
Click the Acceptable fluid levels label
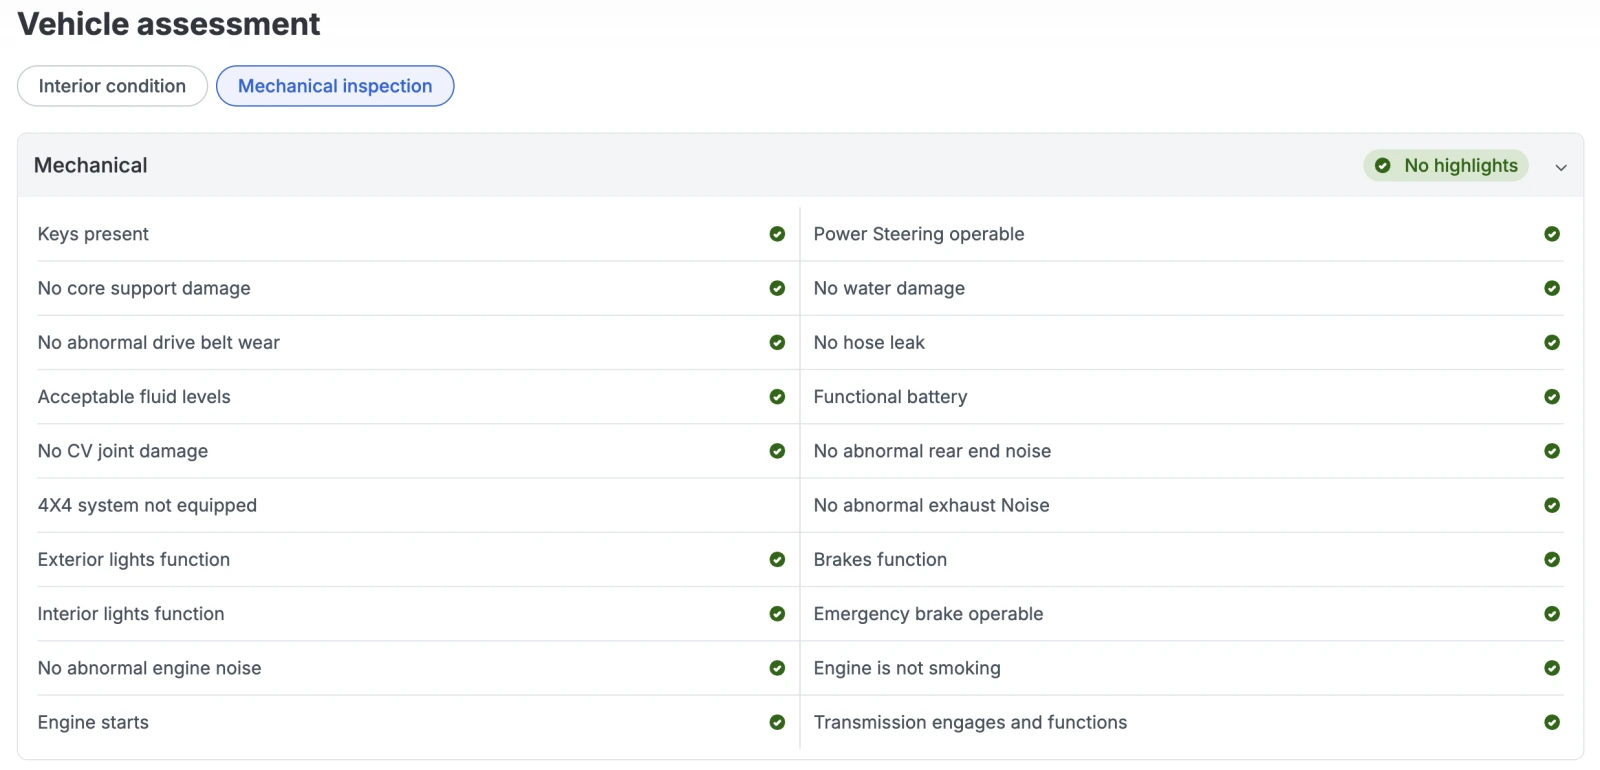click(134, 397)
